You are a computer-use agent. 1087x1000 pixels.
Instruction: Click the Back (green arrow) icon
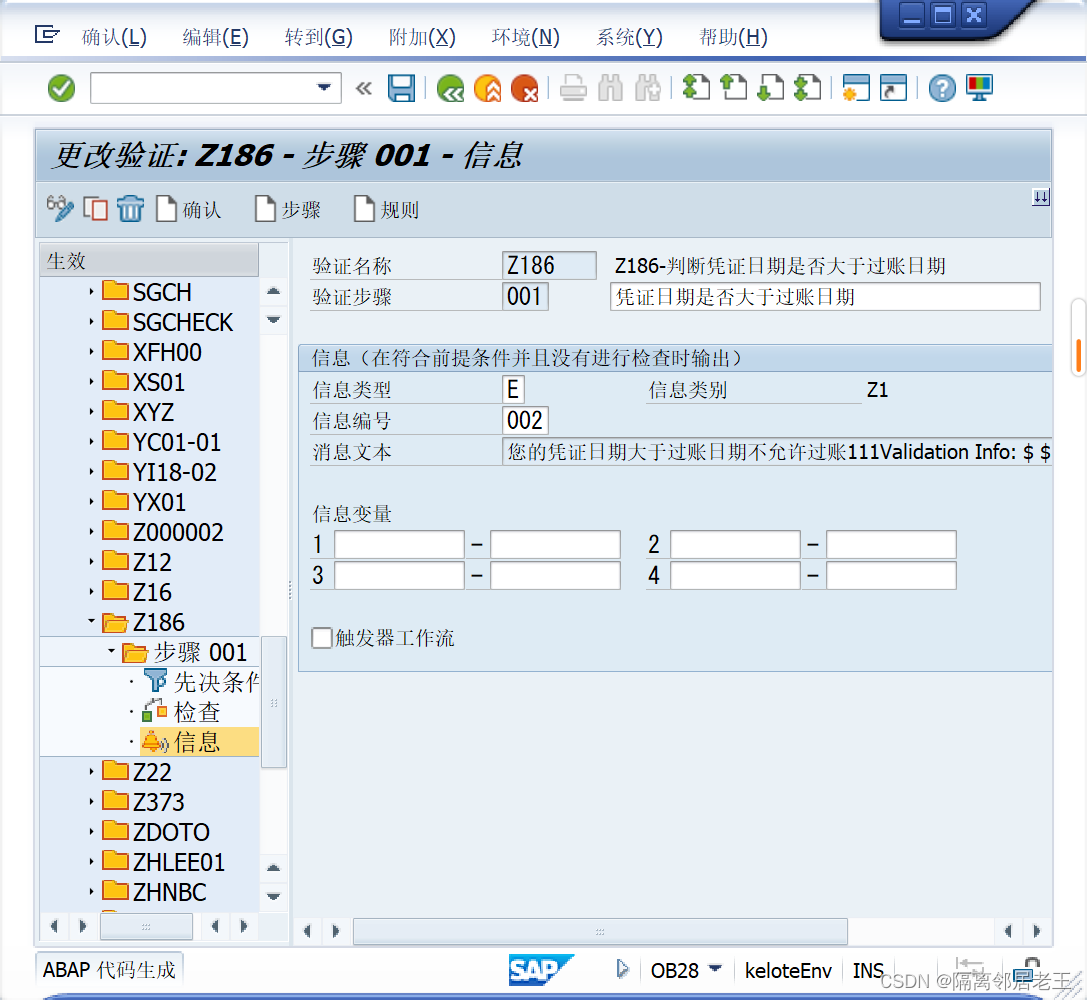(449, 88)
